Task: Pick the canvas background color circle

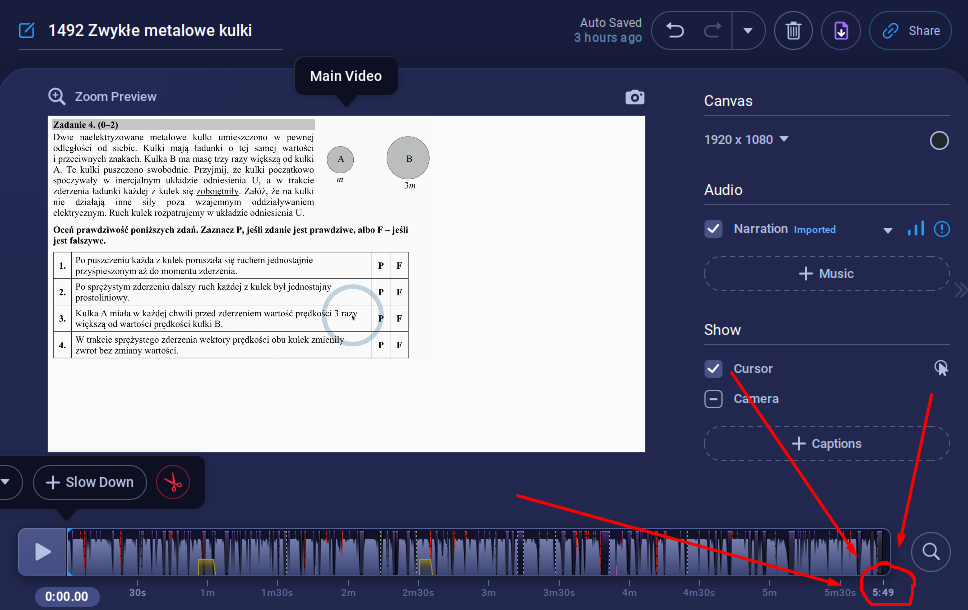Action: click(939, 140)
